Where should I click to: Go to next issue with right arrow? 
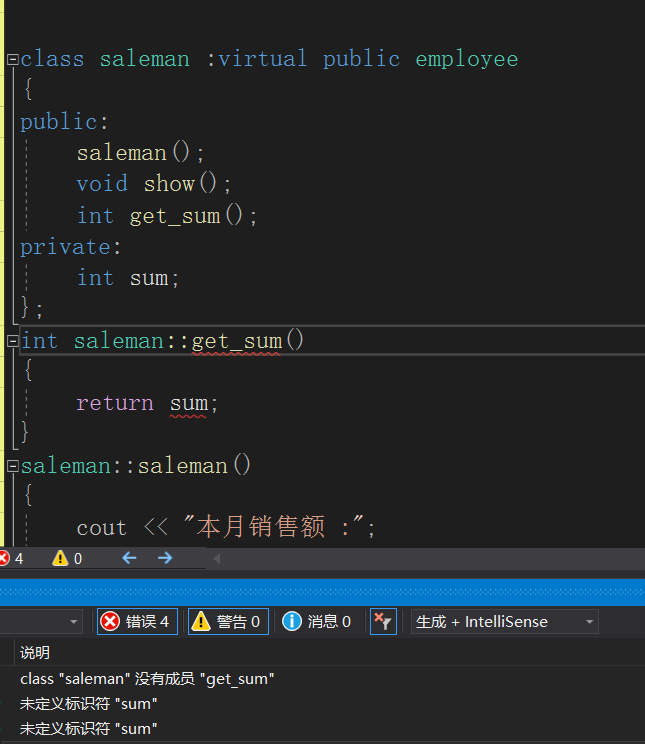click(165, 558)
